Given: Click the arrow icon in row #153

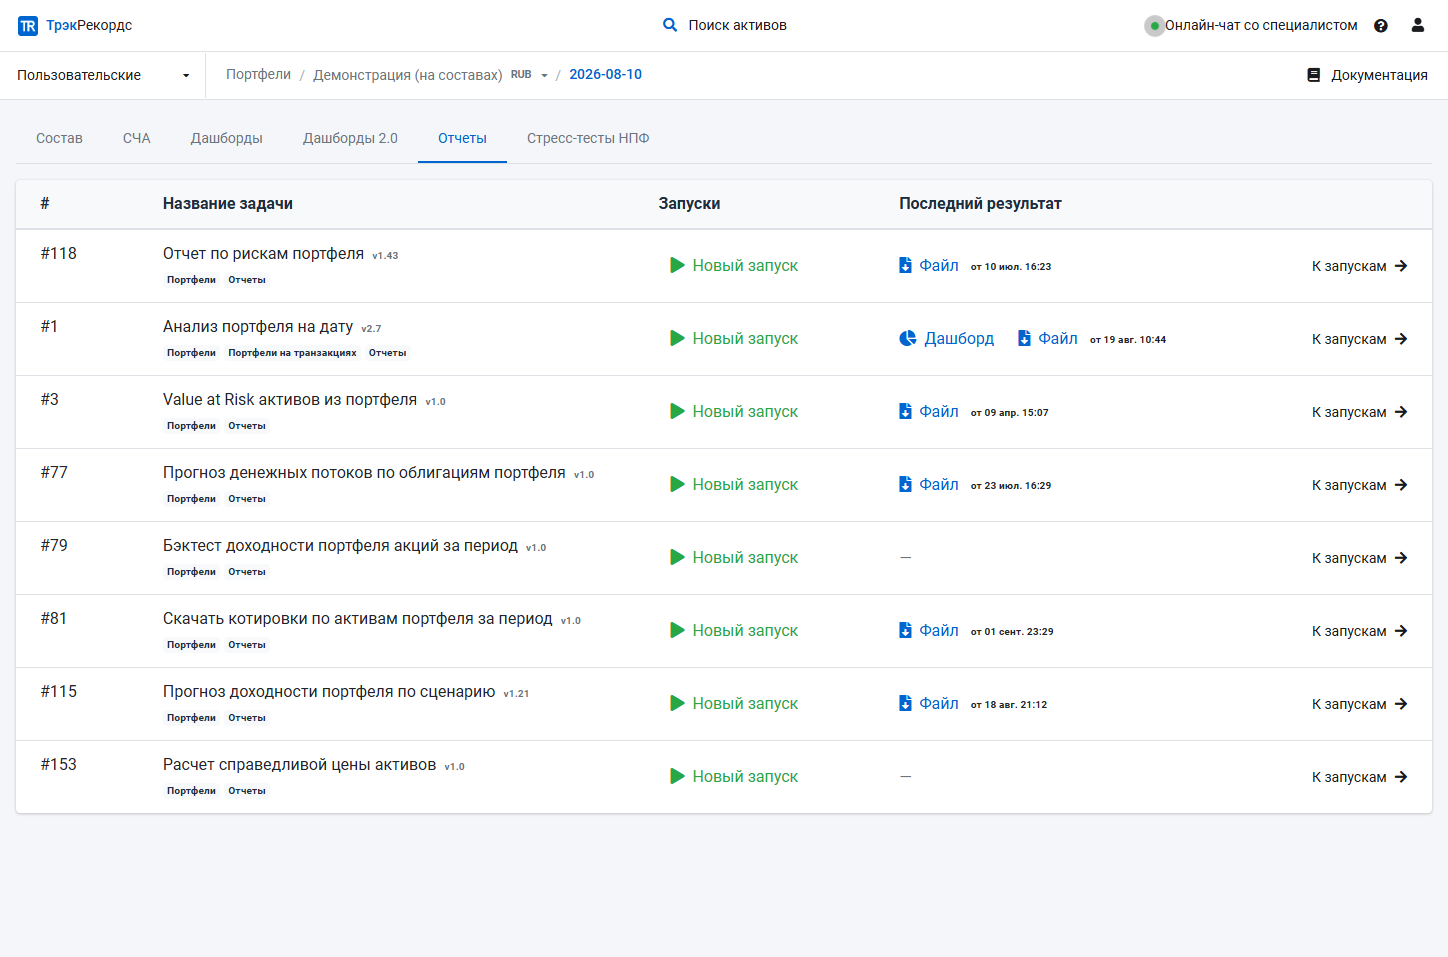Looking at the screenshot, I should [x=1401, y=777].
